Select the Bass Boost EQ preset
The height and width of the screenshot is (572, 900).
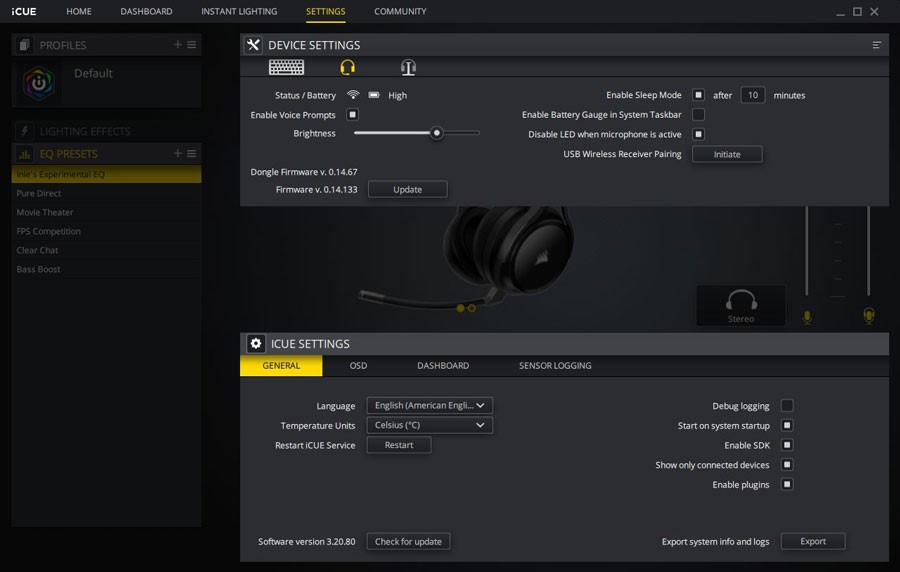(x=106, y=269)
